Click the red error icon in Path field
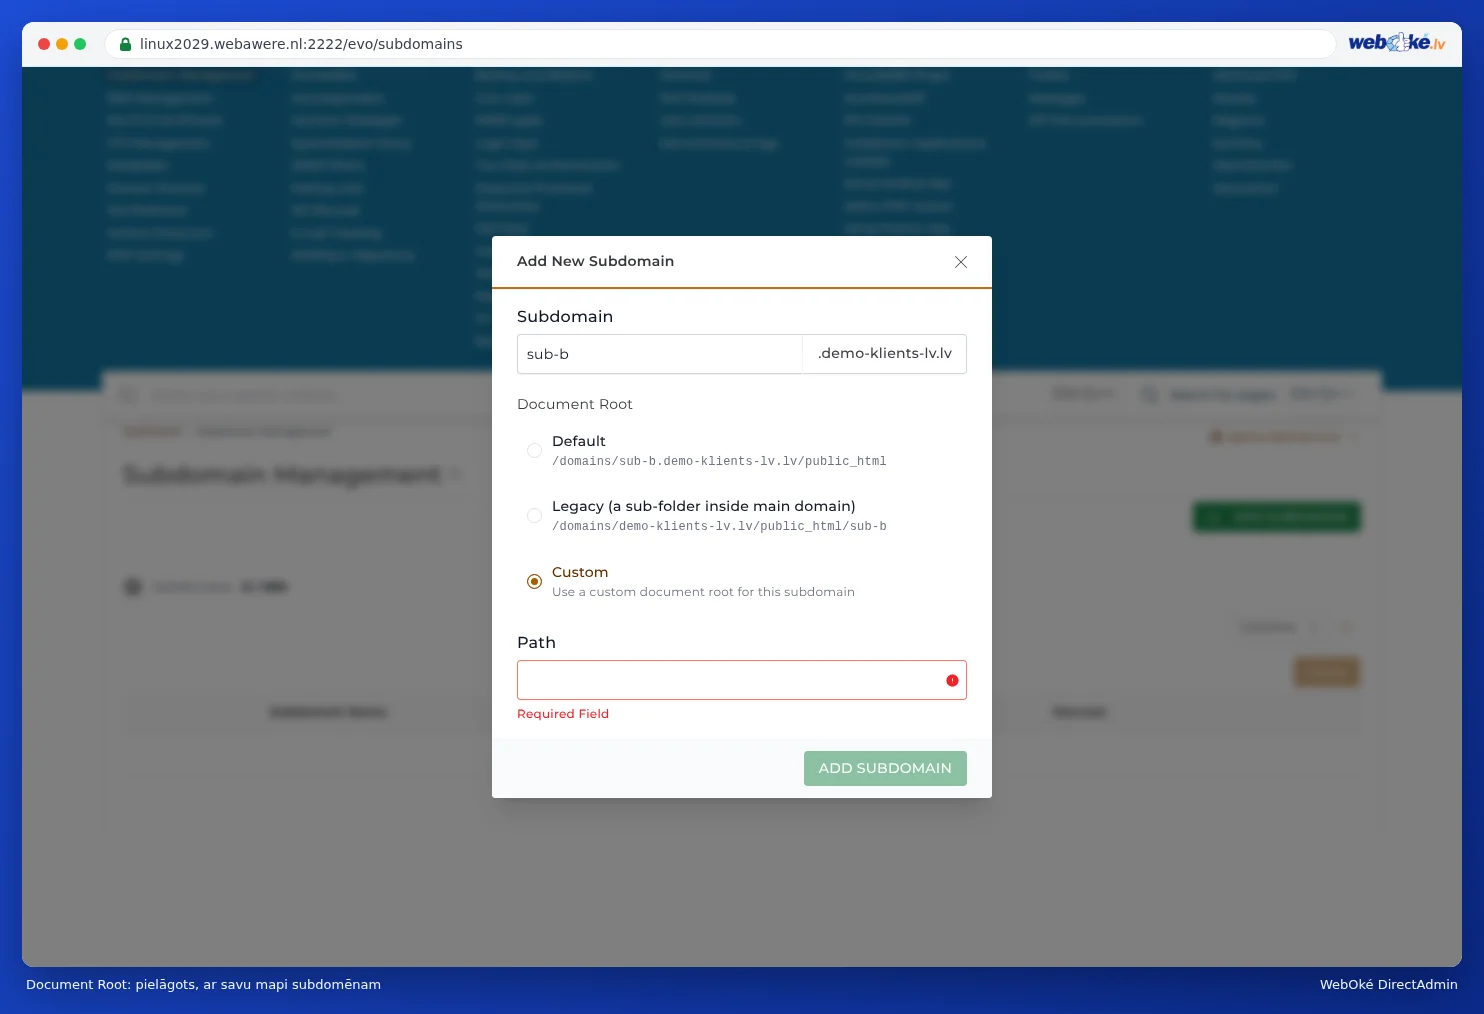 pyautogui.click(x=952, y=680)
